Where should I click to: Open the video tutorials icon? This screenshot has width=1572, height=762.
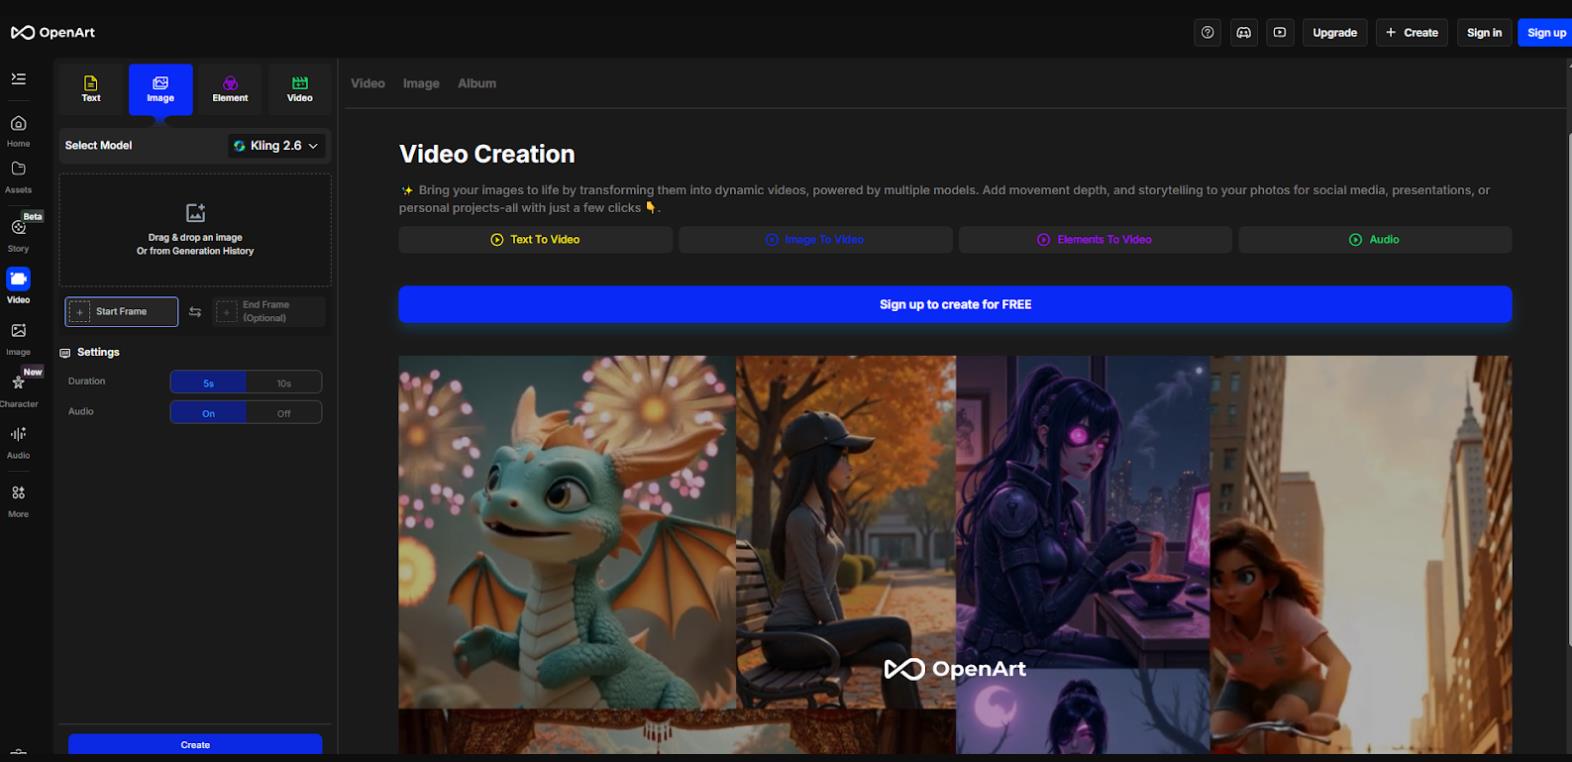tap(1279, 33)
